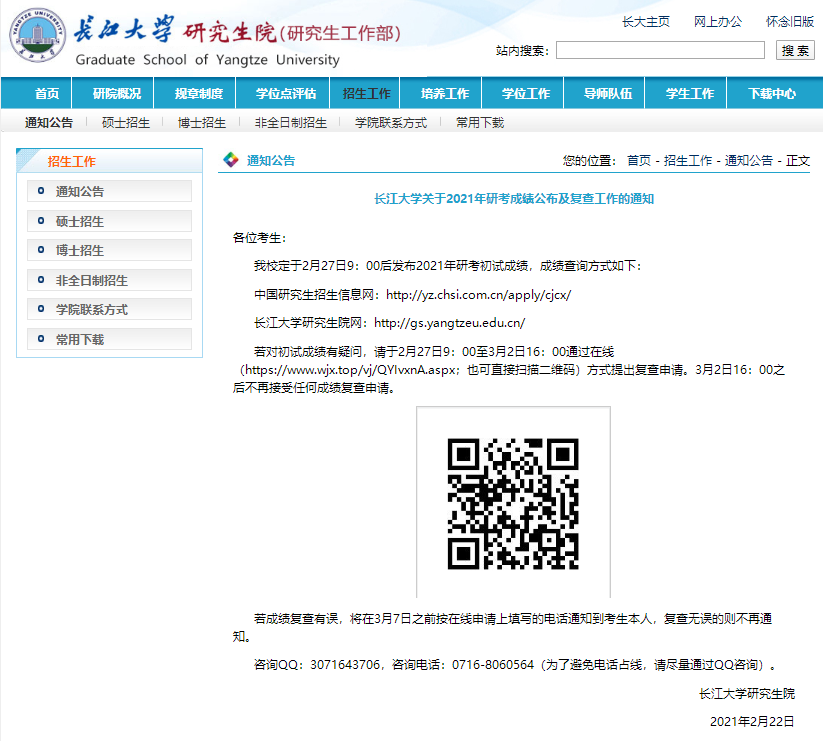Open 首页 in the main navigation
Screen dimensions: 823x741
47,94
